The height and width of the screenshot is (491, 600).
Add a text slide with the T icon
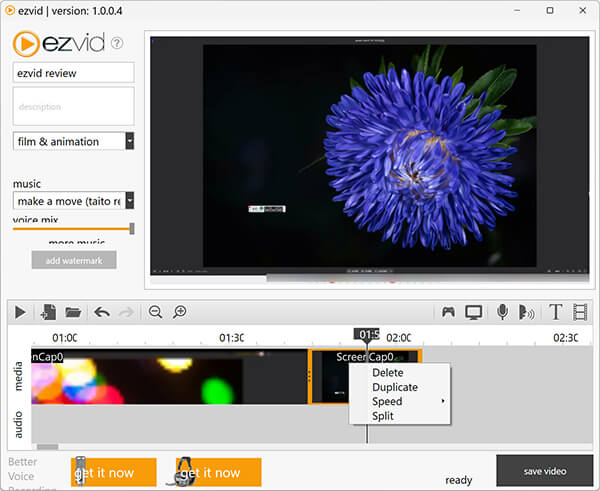tap(556, 312)
